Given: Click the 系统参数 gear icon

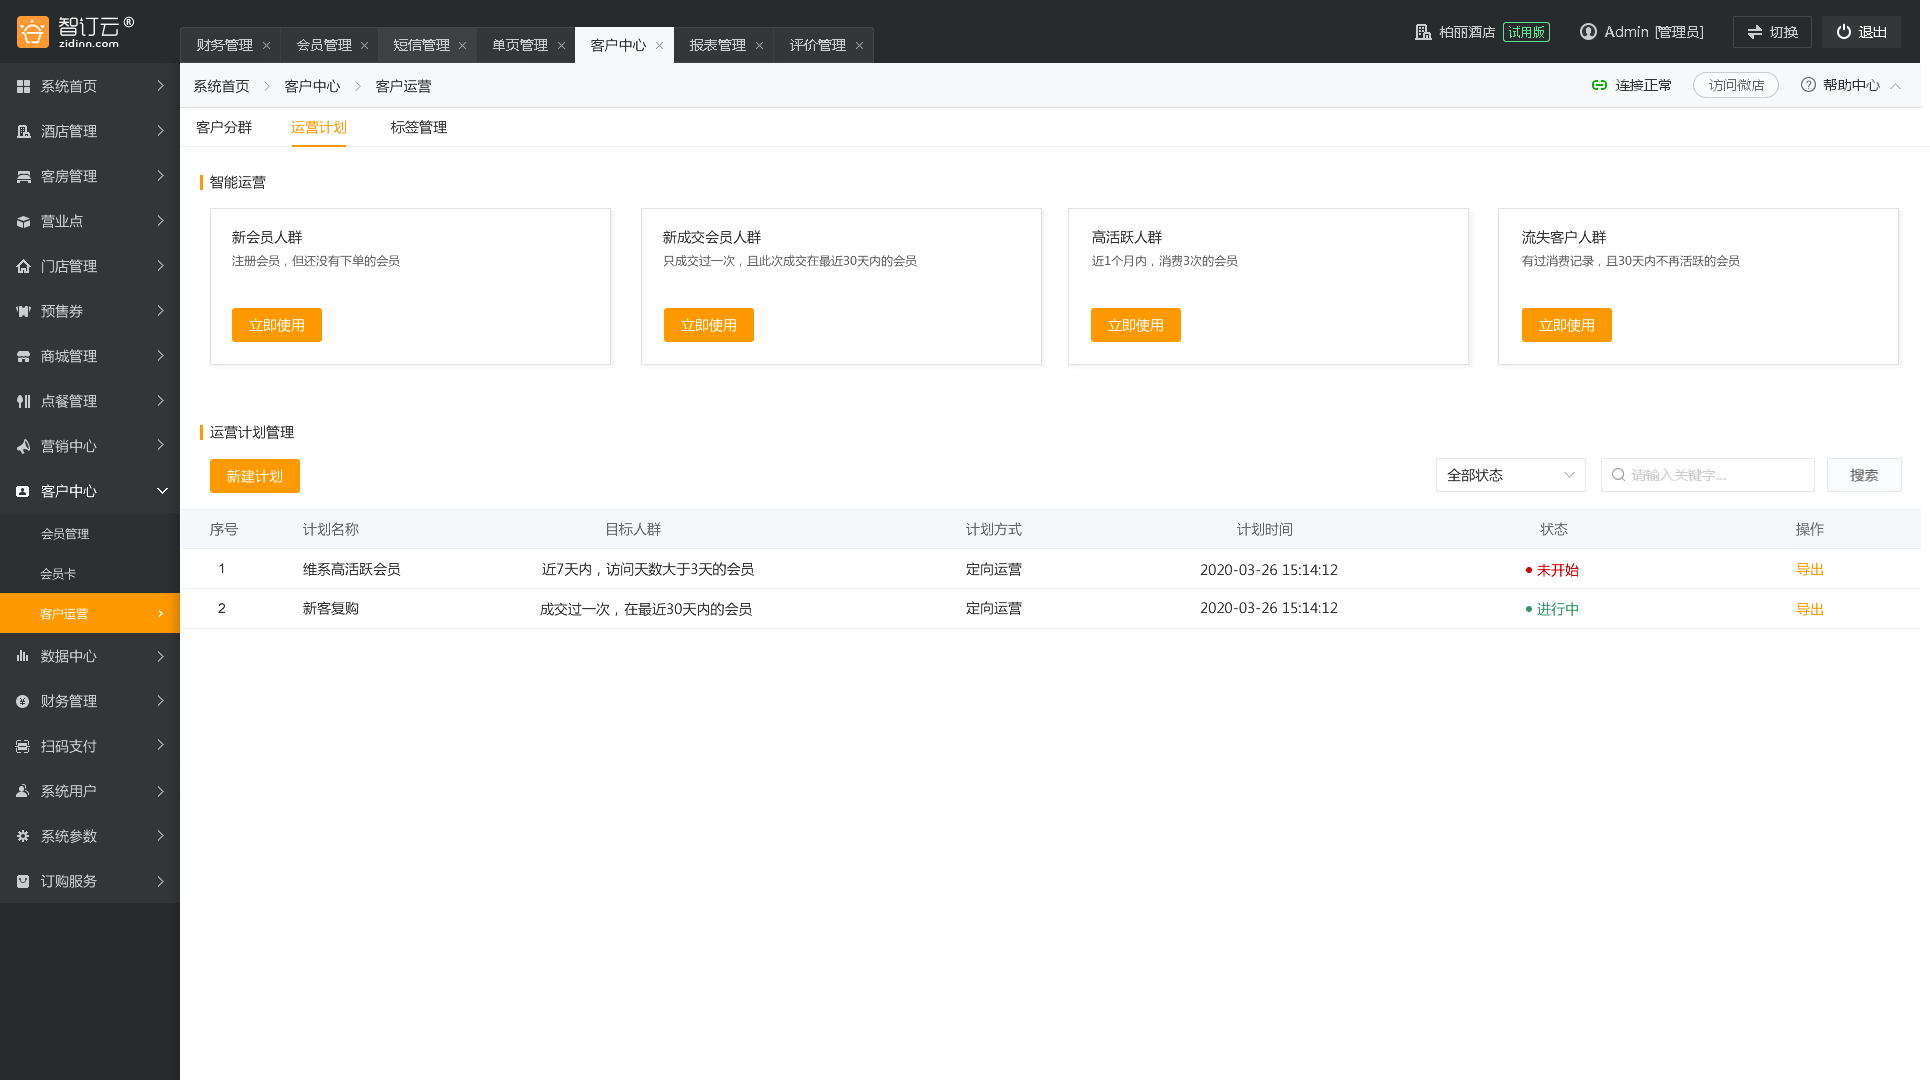Looking at the screenshot, I should [23, 836].
